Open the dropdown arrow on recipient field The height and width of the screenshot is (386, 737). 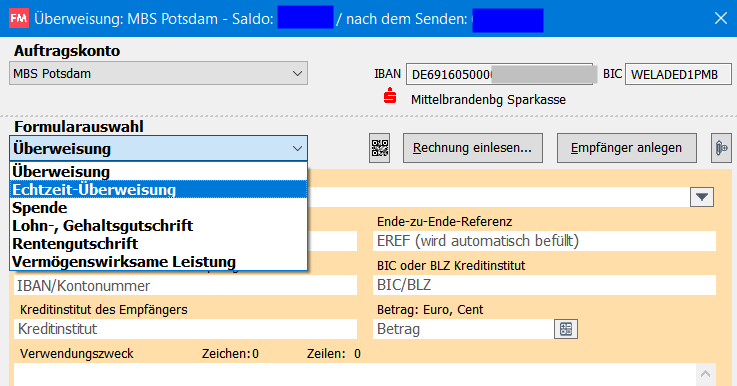point(702,197)
